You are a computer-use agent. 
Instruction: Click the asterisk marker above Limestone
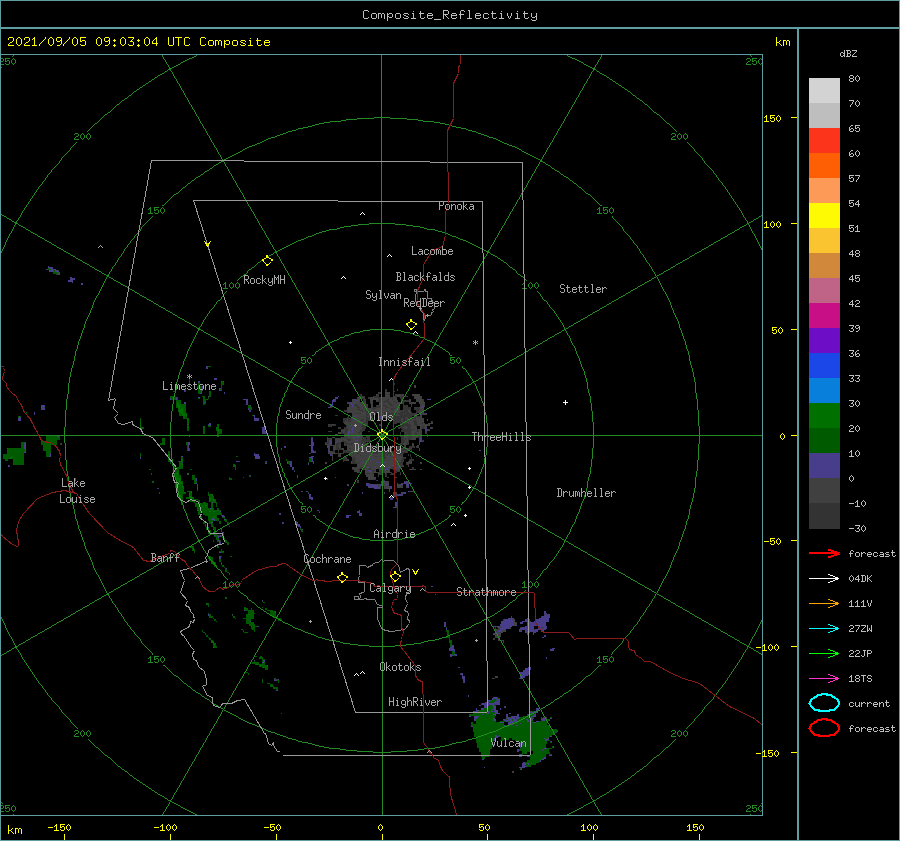click(x=189, y=377)
